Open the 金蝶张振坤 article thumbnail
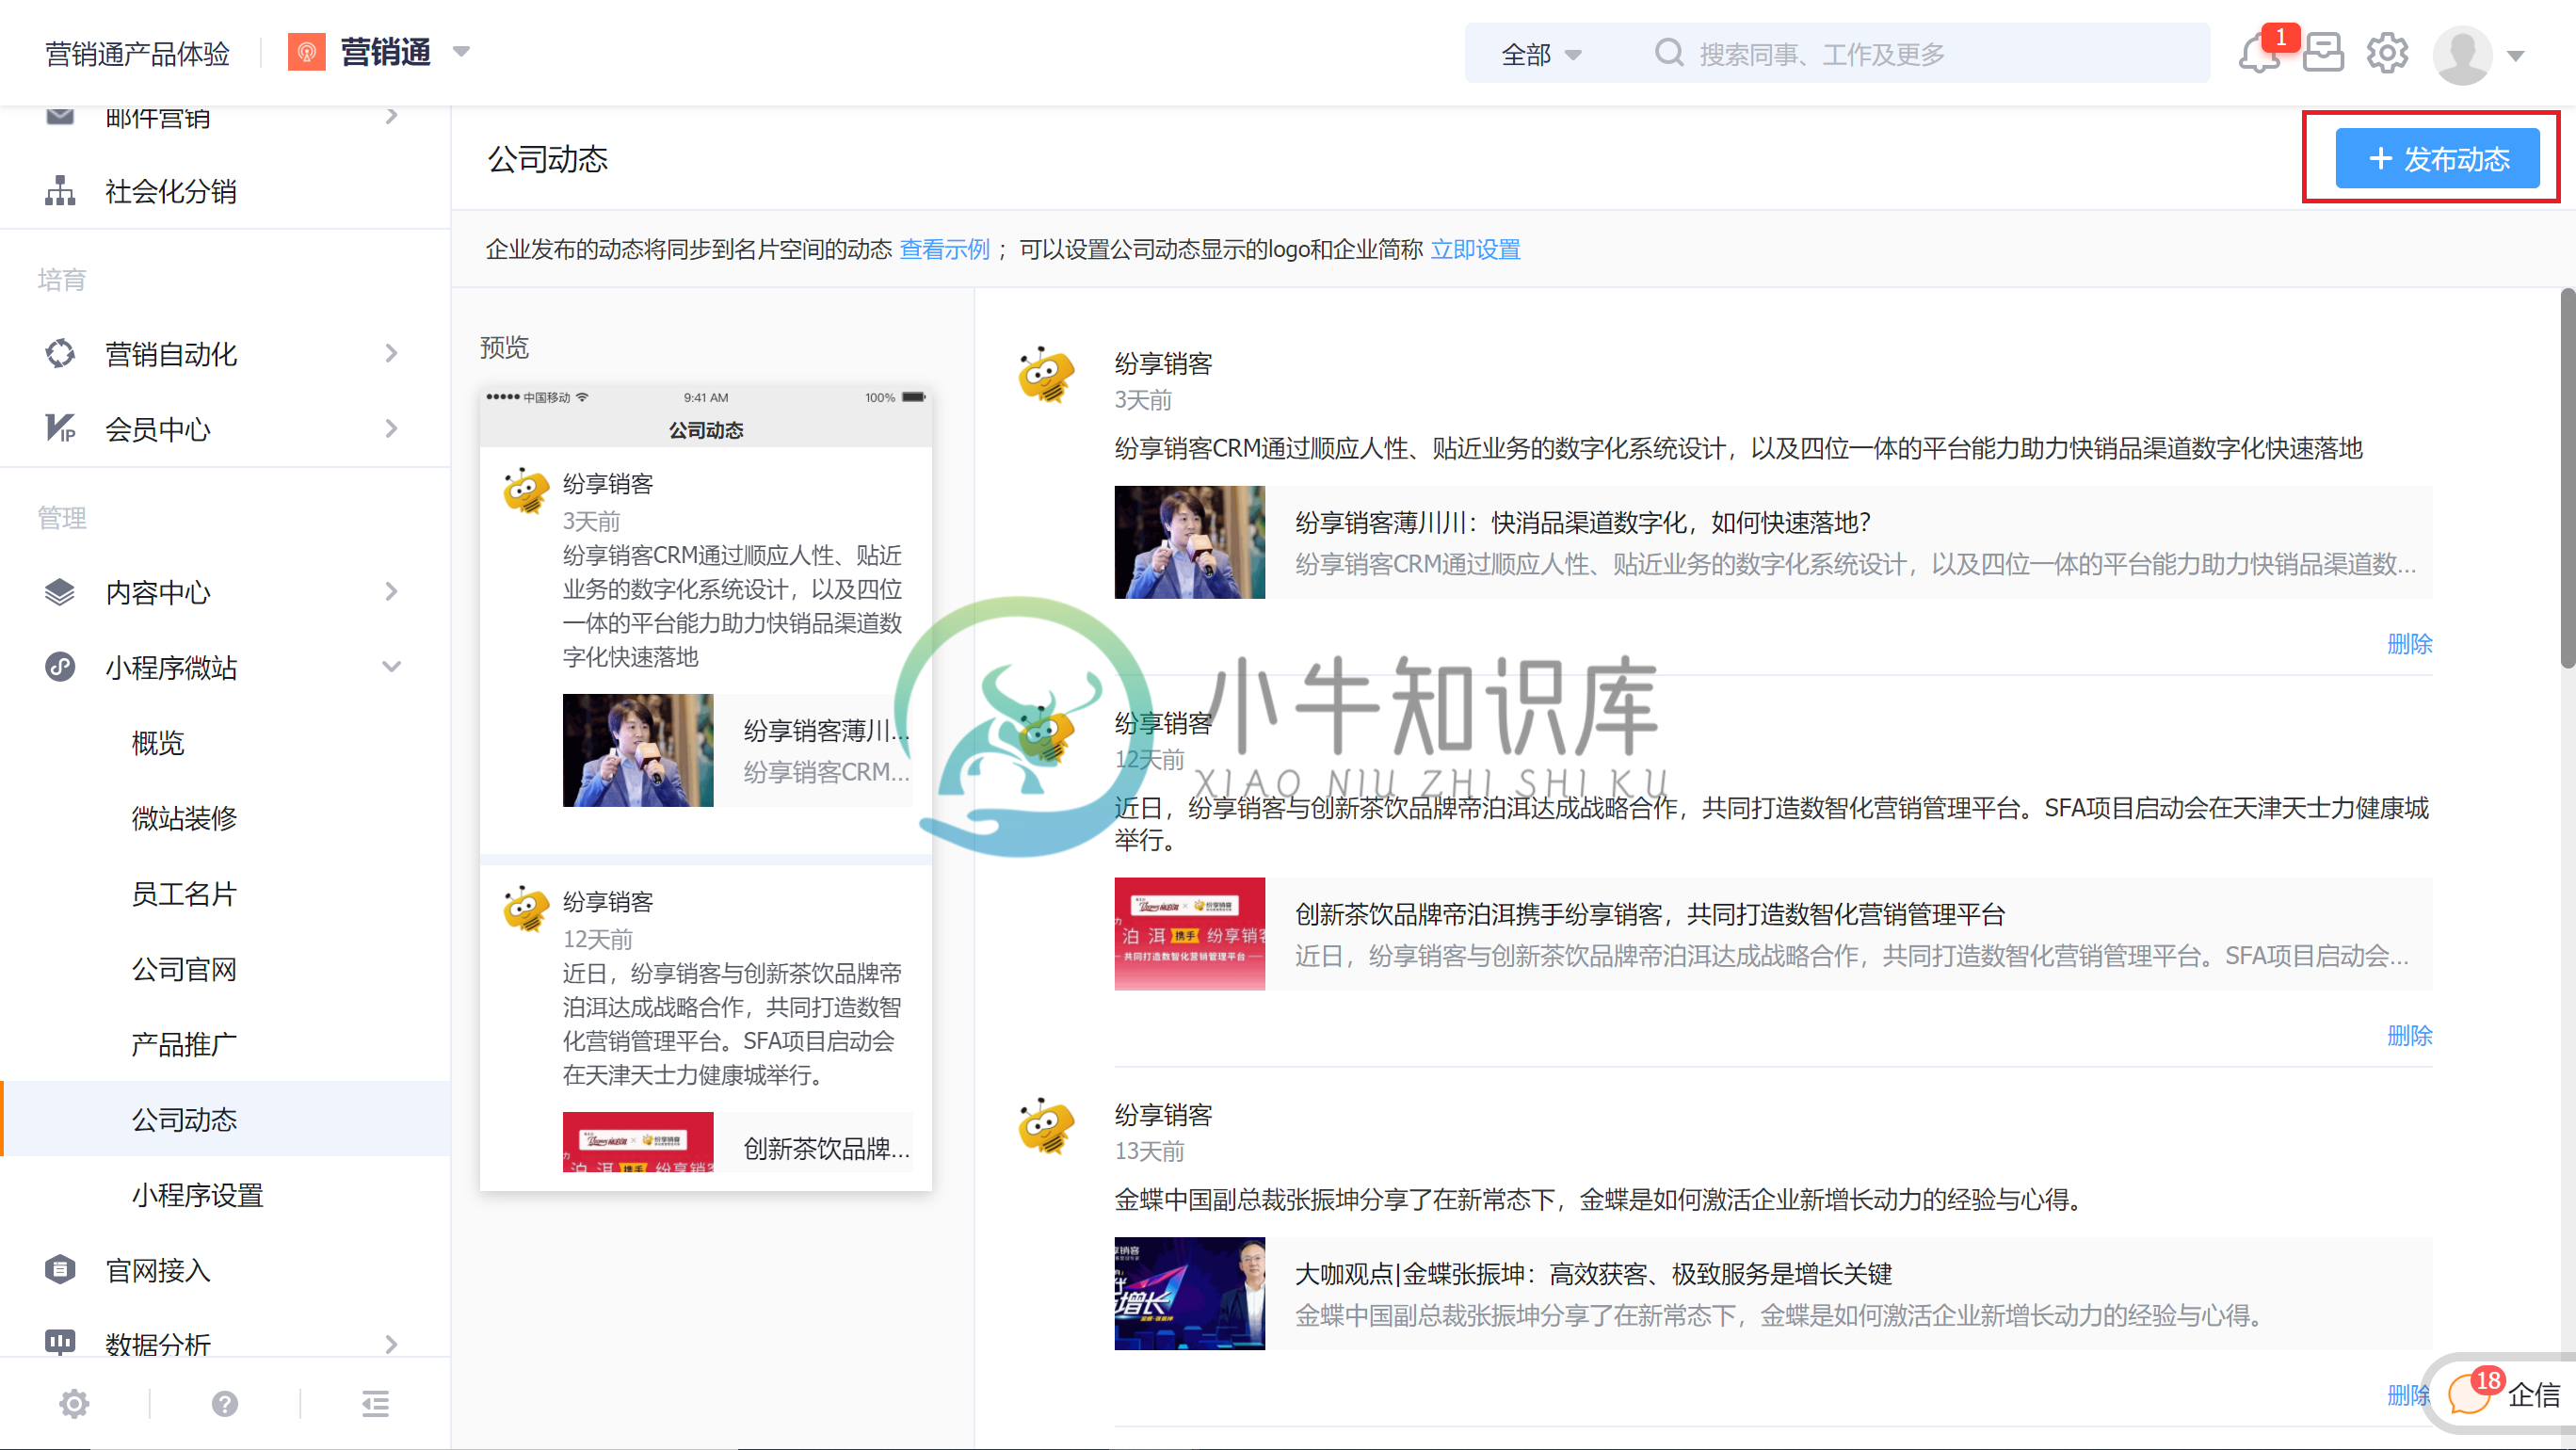The width and height of the screenshot is (2576, 1450). [x=1189, y=1293]
